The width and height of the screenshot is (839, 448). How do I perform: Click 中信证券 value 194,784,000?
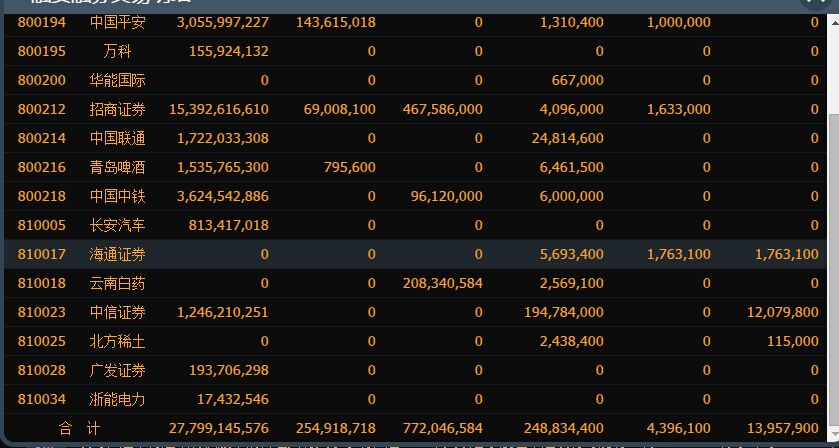[563, 312]
